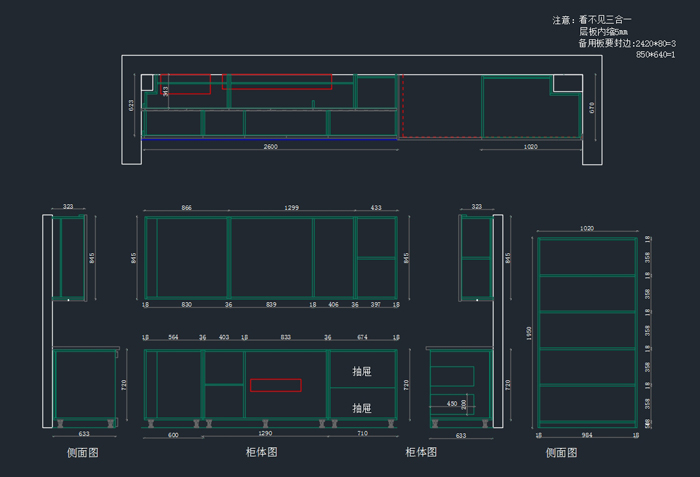Select the red dashed rectangle in plan view
Viewport: 700px width, 477px height.
pos(401,105)
